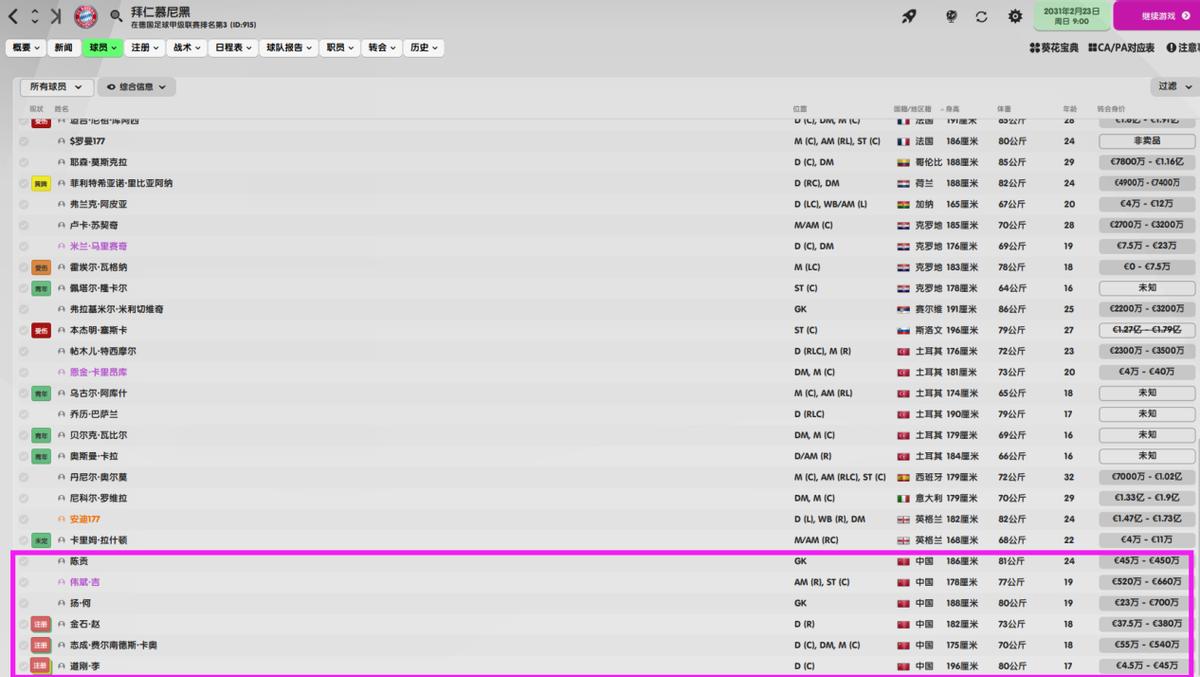
Task: Tick the selection circle for 尼科尔·罗维拉
Action: (23, 498)
